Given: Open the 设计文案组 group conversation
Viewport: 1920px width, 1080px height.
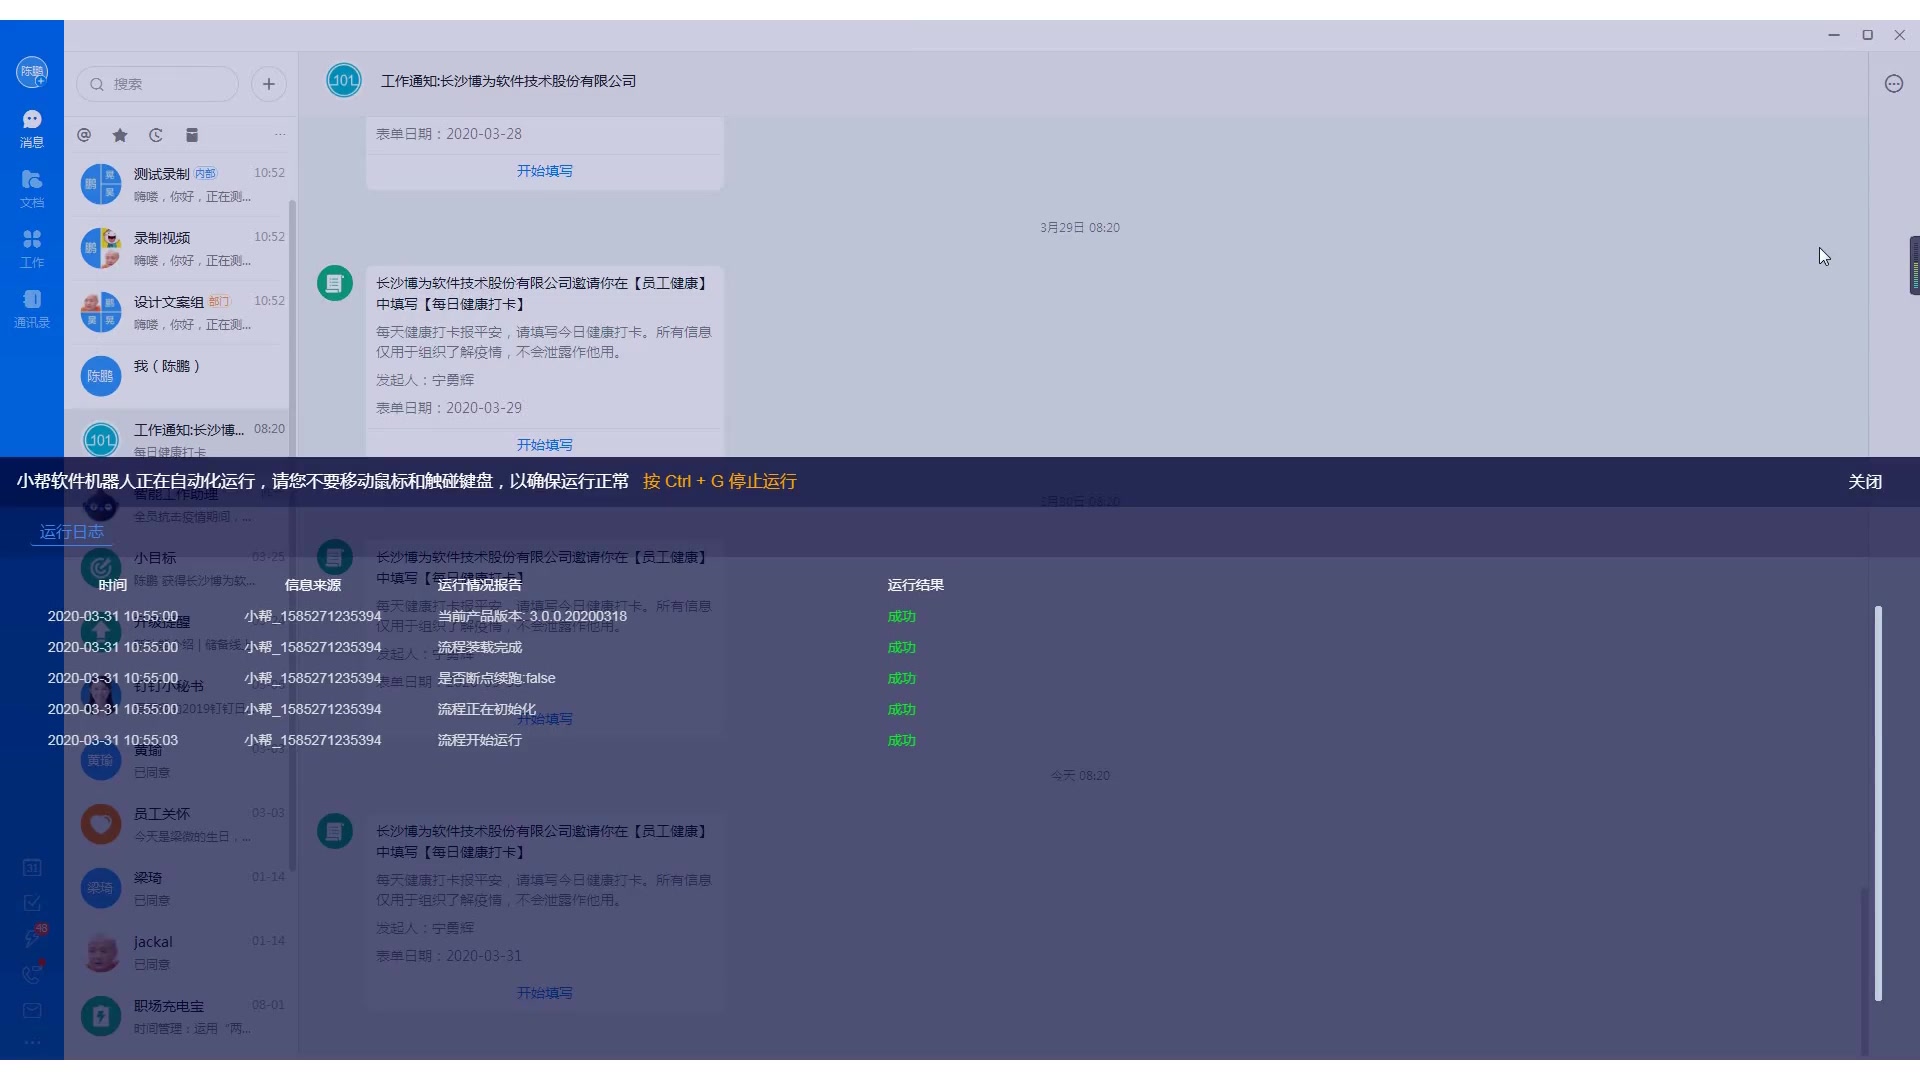Looking at the screenshot, I should click(178, 313).
